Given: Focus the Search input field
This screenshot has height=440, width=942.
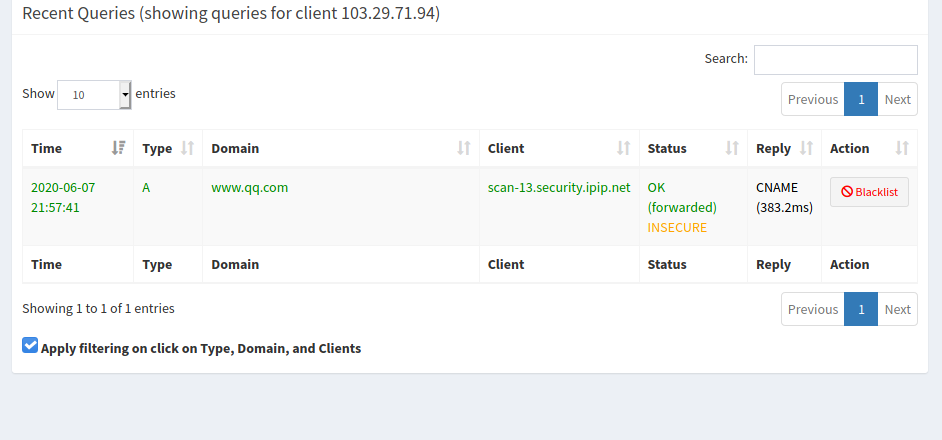Looking at the screenshot, I should (835, 60).
